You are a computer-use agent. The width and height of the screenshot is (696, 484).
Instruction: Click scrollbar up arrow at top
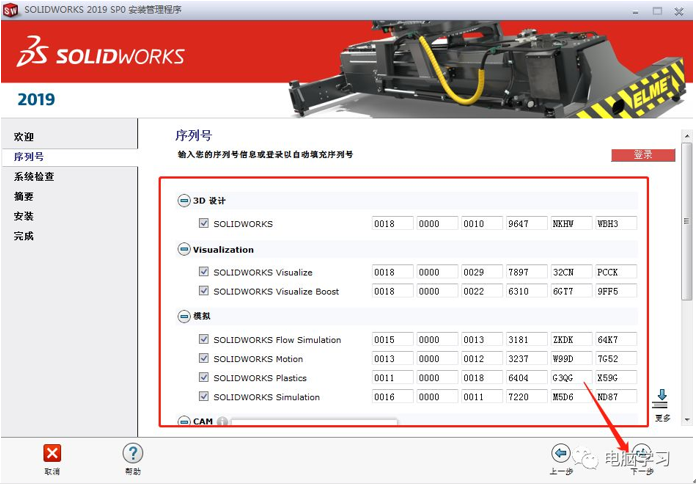(x=687, y=136)
